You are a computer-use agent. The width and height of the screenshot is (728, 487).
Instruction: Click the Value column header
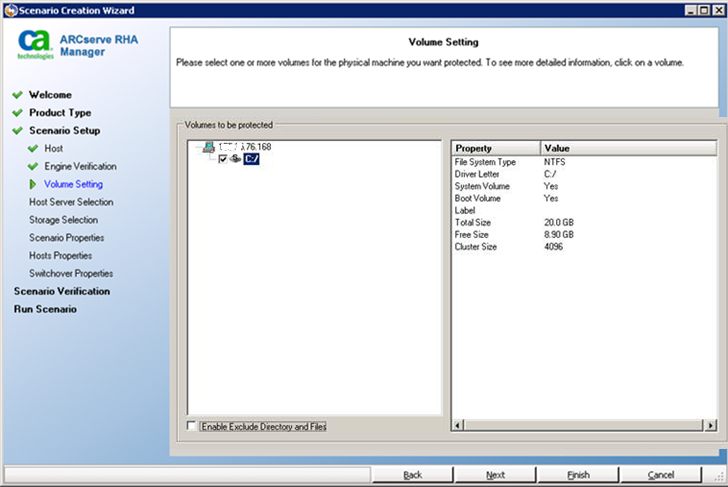(627, 148)
